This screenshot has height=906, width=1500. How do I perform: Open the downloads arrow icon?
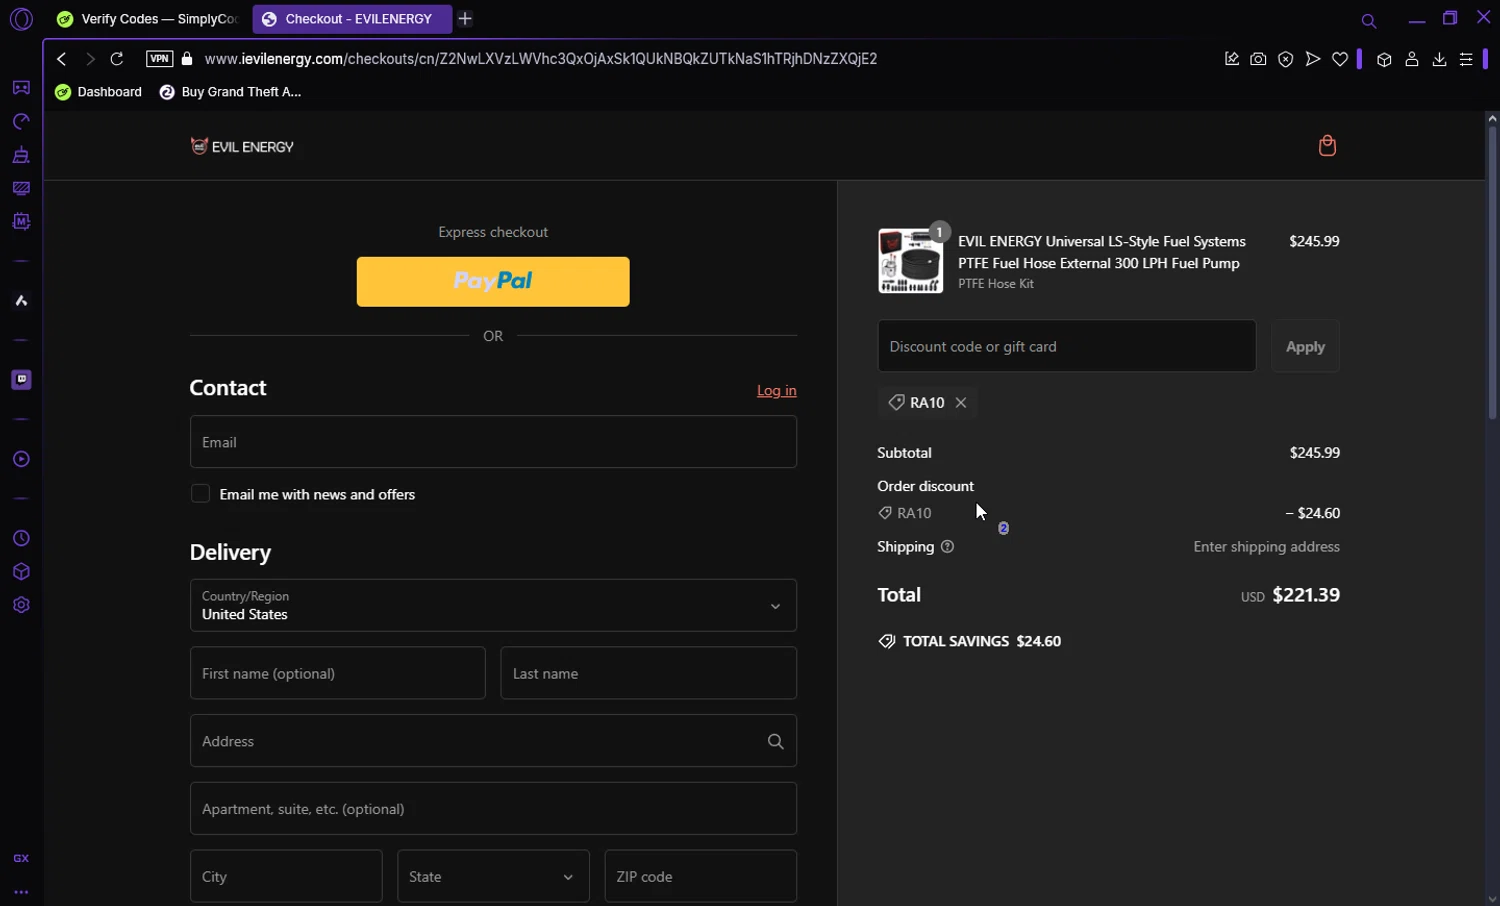coord(1439,59)
